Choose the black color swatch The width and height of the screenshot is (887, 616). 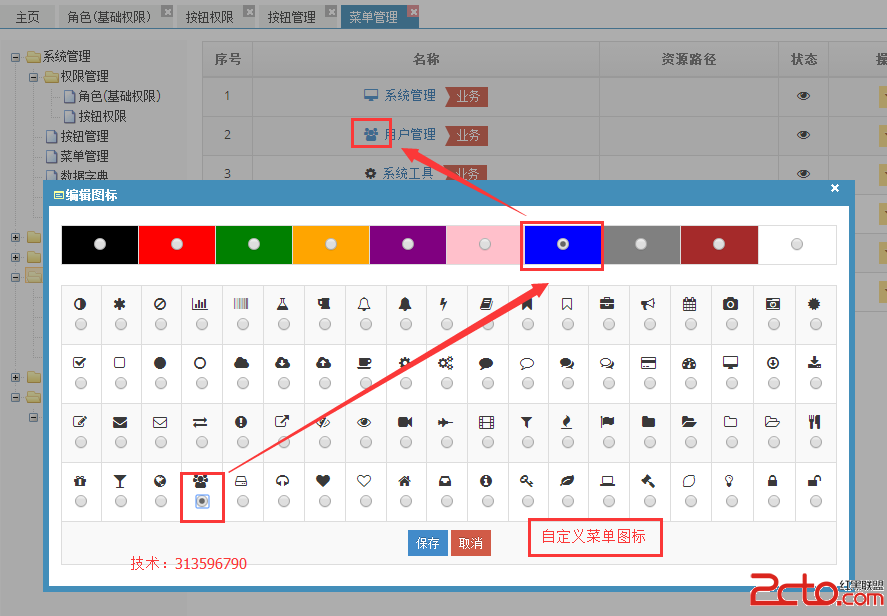100,244
